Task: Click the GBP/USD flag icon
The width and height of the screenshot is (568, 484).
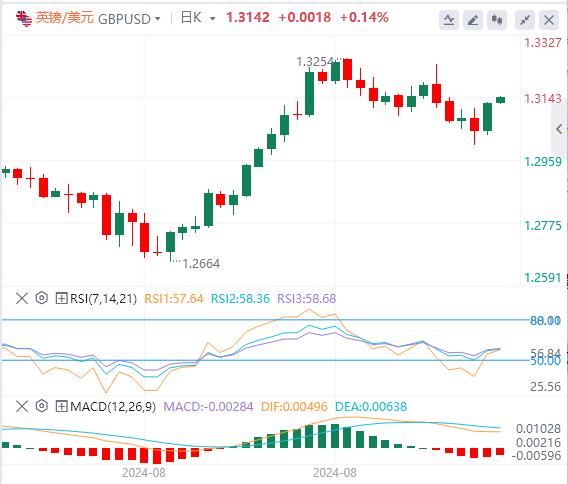Action: [24, 18]
